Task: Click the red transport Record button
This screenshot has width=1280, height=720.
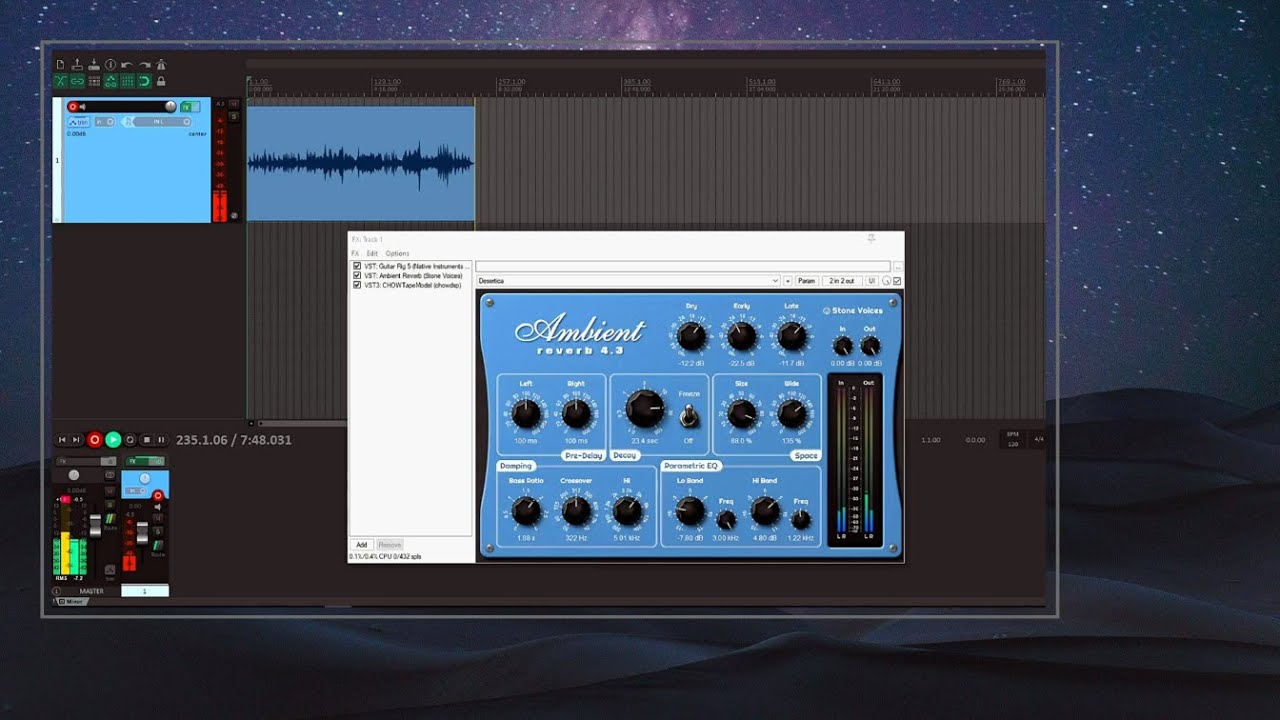Action: click(x=95, y=440)
